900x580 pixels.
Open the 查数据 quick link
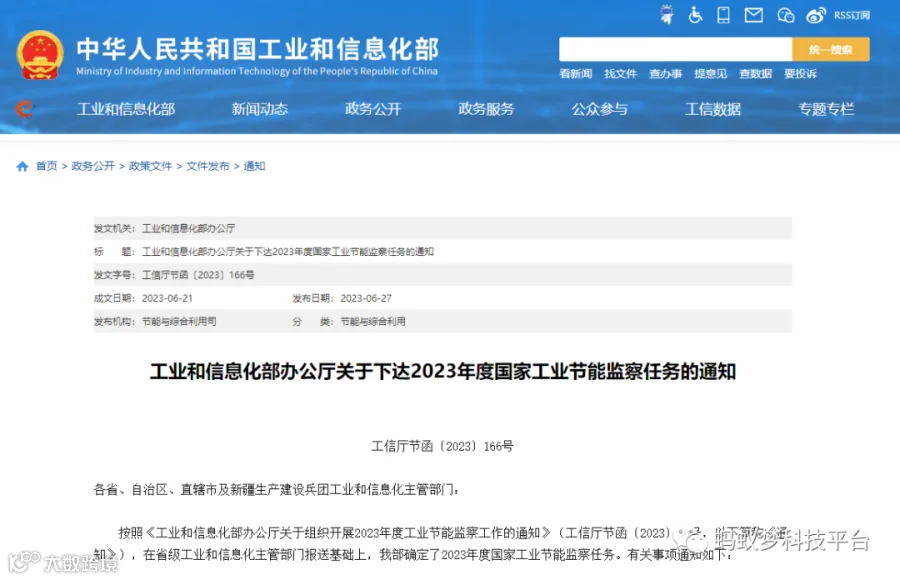[x=755, y=74]
